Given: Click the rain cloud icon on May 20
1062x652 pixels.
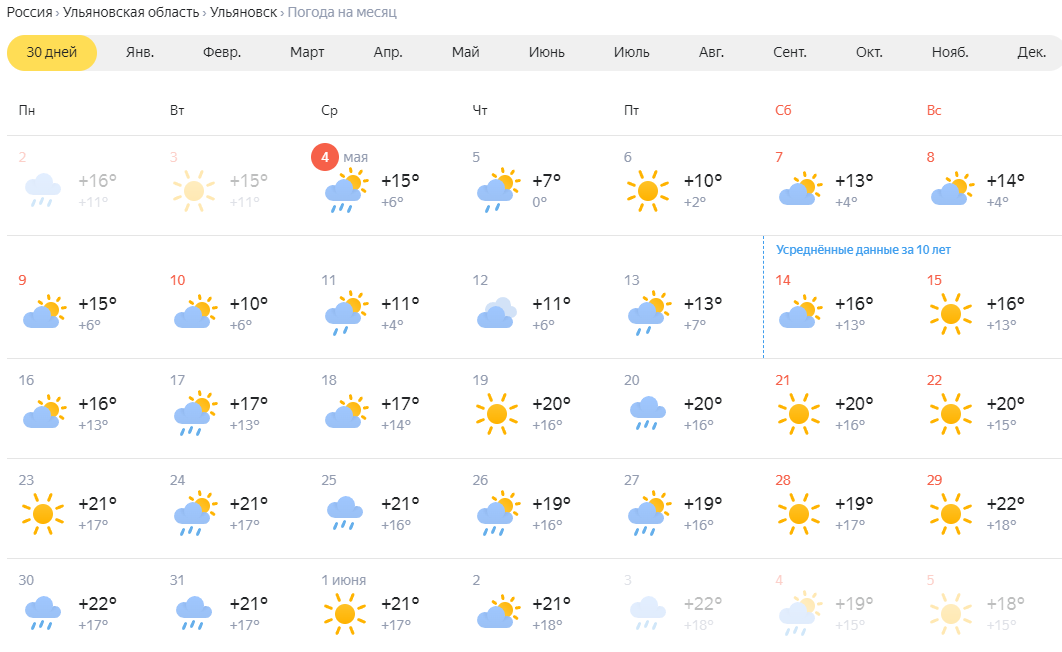Looking at the screenshot, I should tap(647, 413).
